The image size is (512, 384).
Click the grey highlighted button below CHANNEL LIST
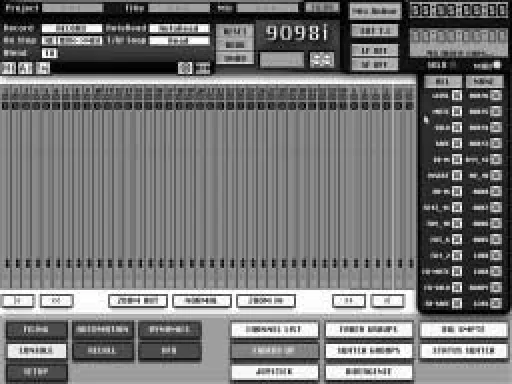coord(274,351)
